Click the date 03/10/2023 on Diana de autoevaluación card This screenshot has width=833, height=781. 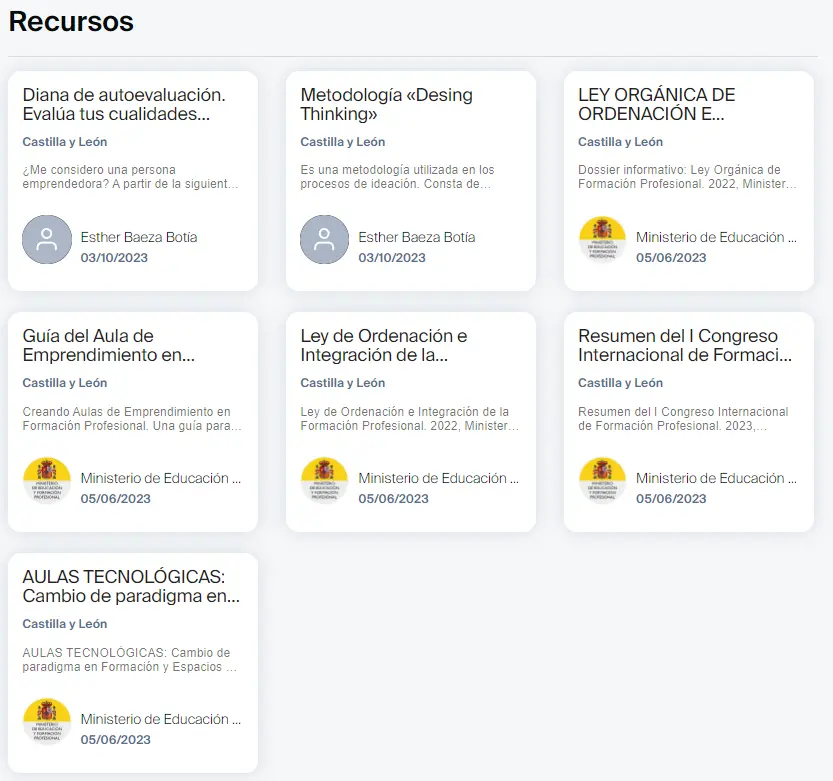click(114, 258)
